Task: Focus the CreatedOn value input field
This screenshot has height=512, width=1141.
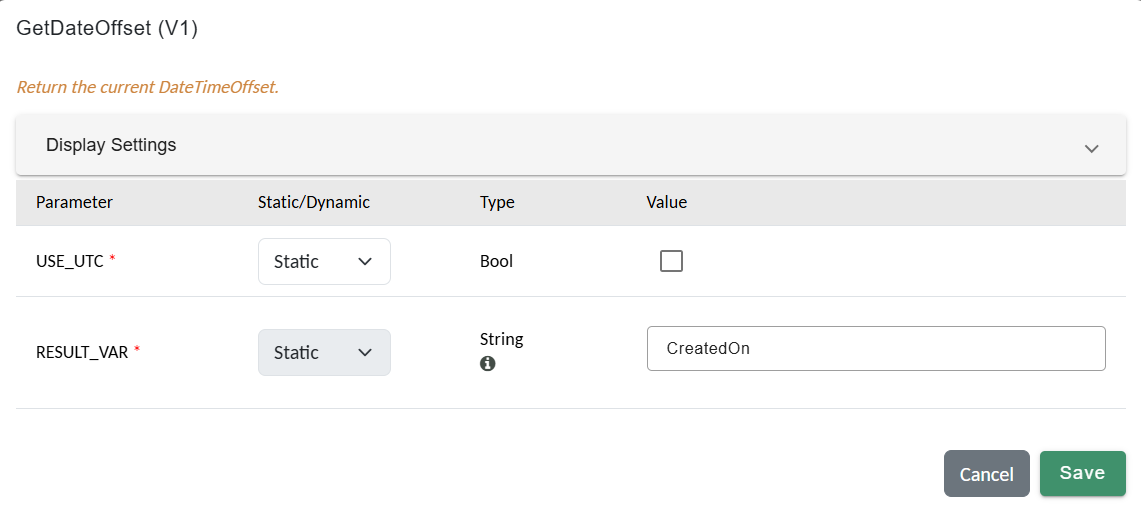Action: (875, 349)
